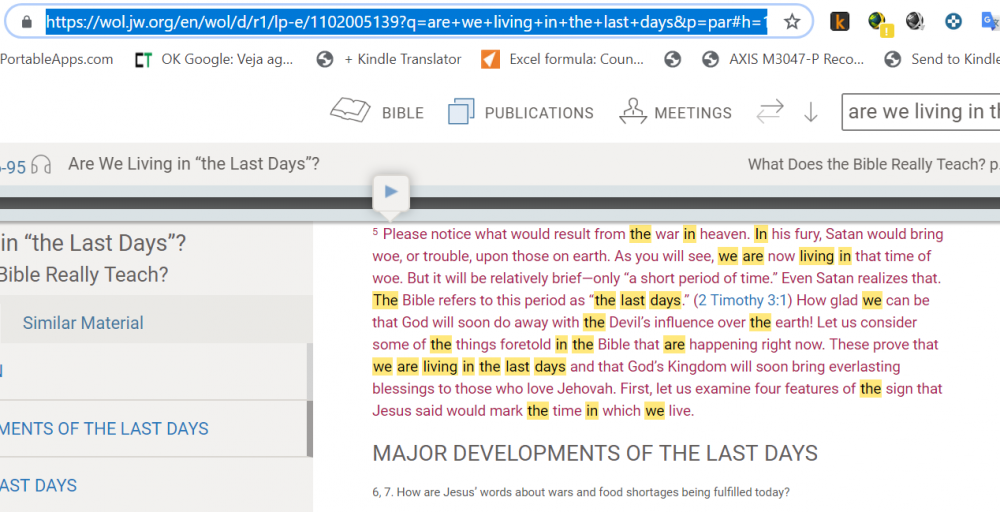Viewport: 1000px width, 512px height.
Task: Open the Publications menu
Action: (x=520, y=112)
